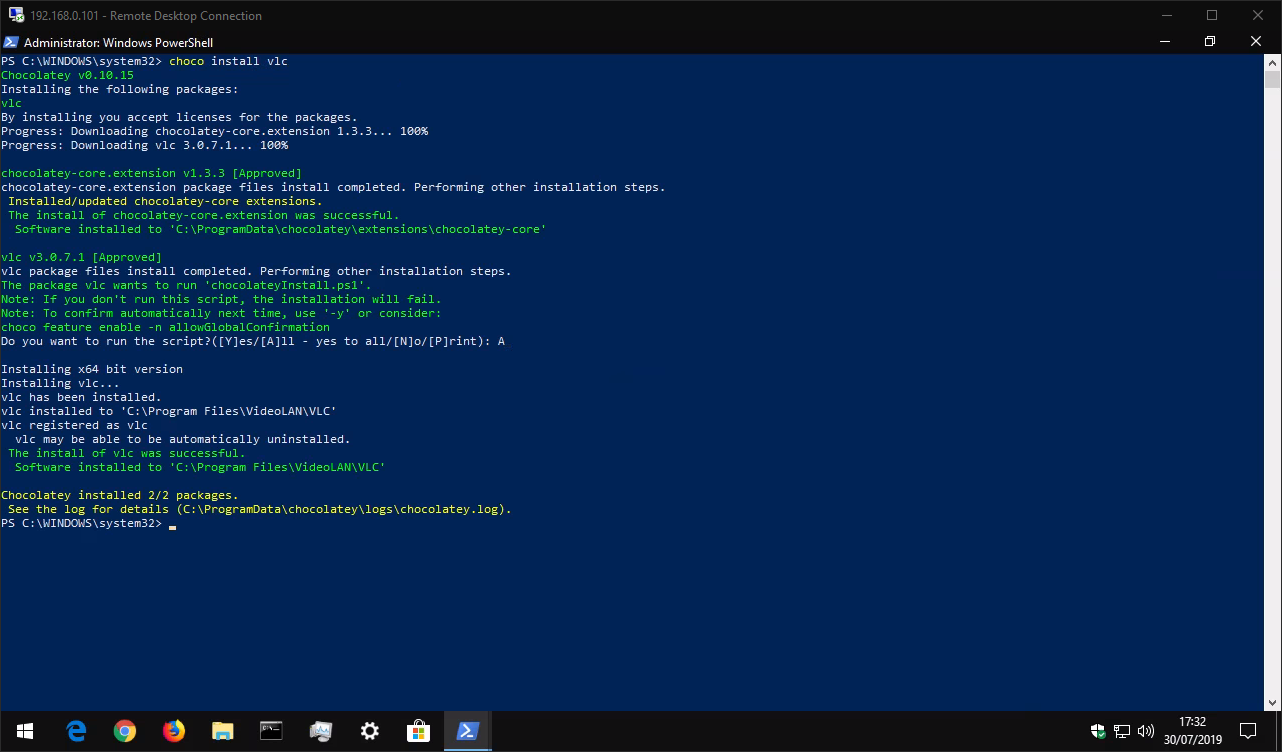This screenshot has width=1282, height=752.
Task: Minimize the Remote Desktop Connection window
Action: tap(1166, 15)
